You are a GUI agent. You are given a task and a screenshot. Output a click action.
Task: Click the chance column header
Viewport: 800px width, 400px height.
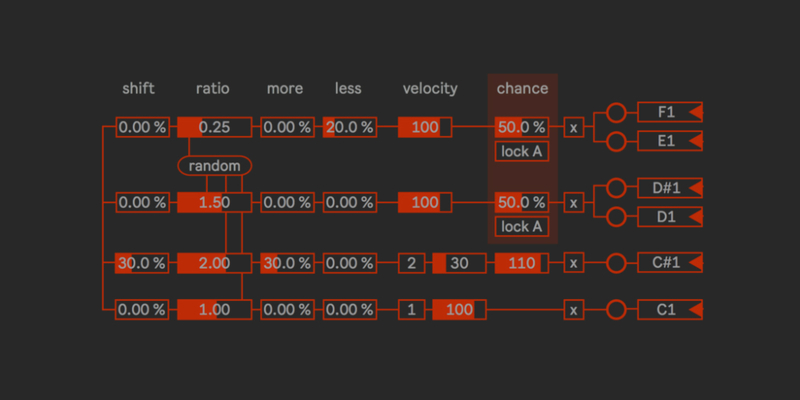(x=522, y=89)
